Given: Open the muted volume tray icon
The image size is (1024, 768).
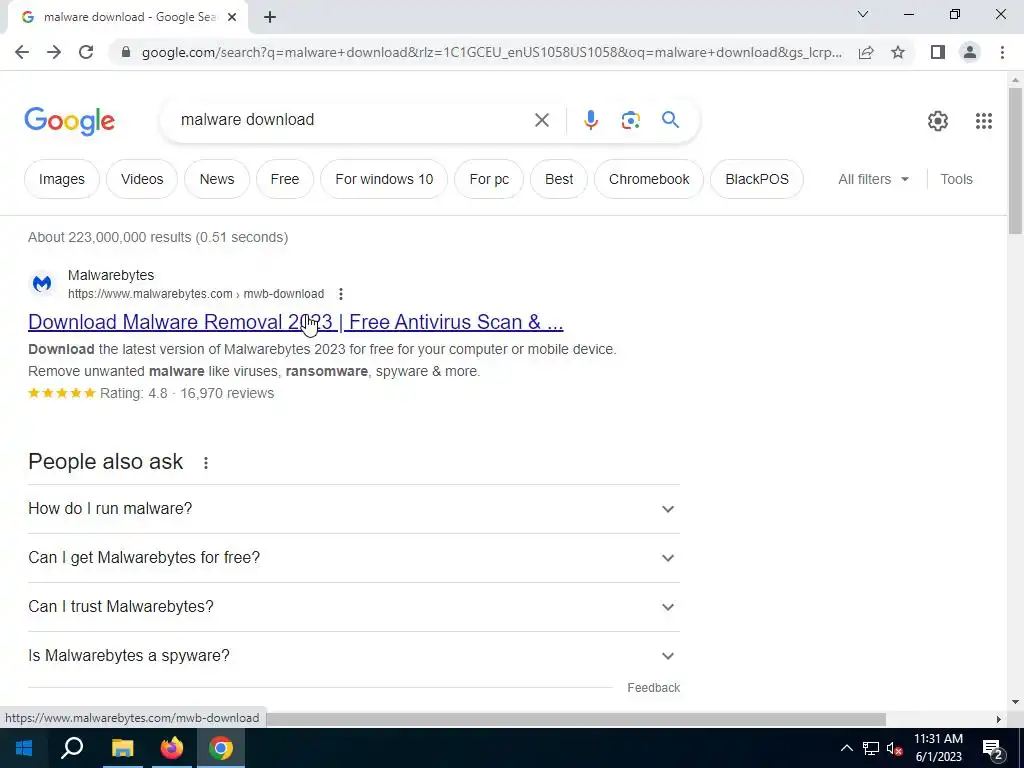Looking at the screenshot, I should [895, 748].
